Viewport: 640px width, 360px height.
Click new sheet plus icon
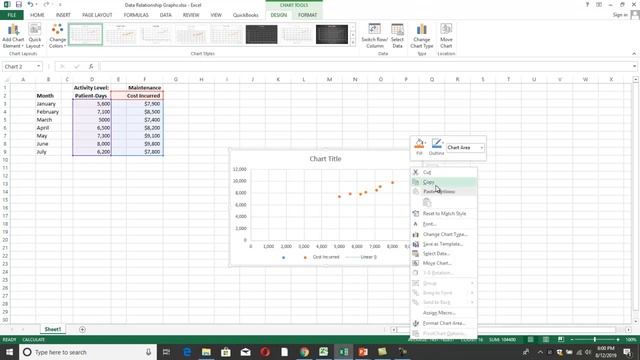coord(82,329)
